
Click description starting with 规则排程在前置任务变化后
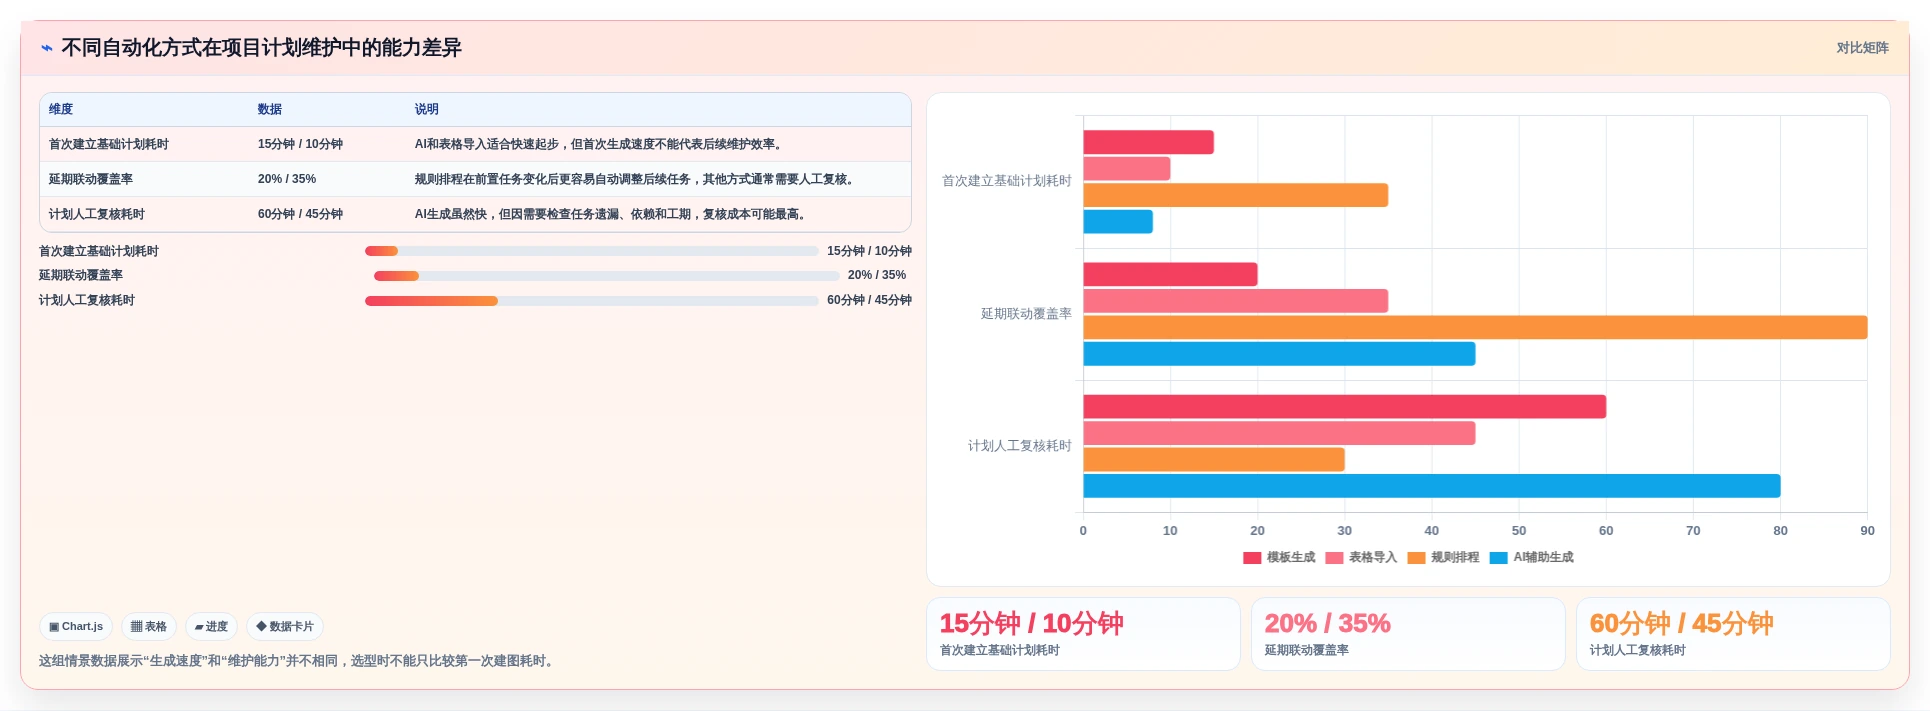[636, 179]
